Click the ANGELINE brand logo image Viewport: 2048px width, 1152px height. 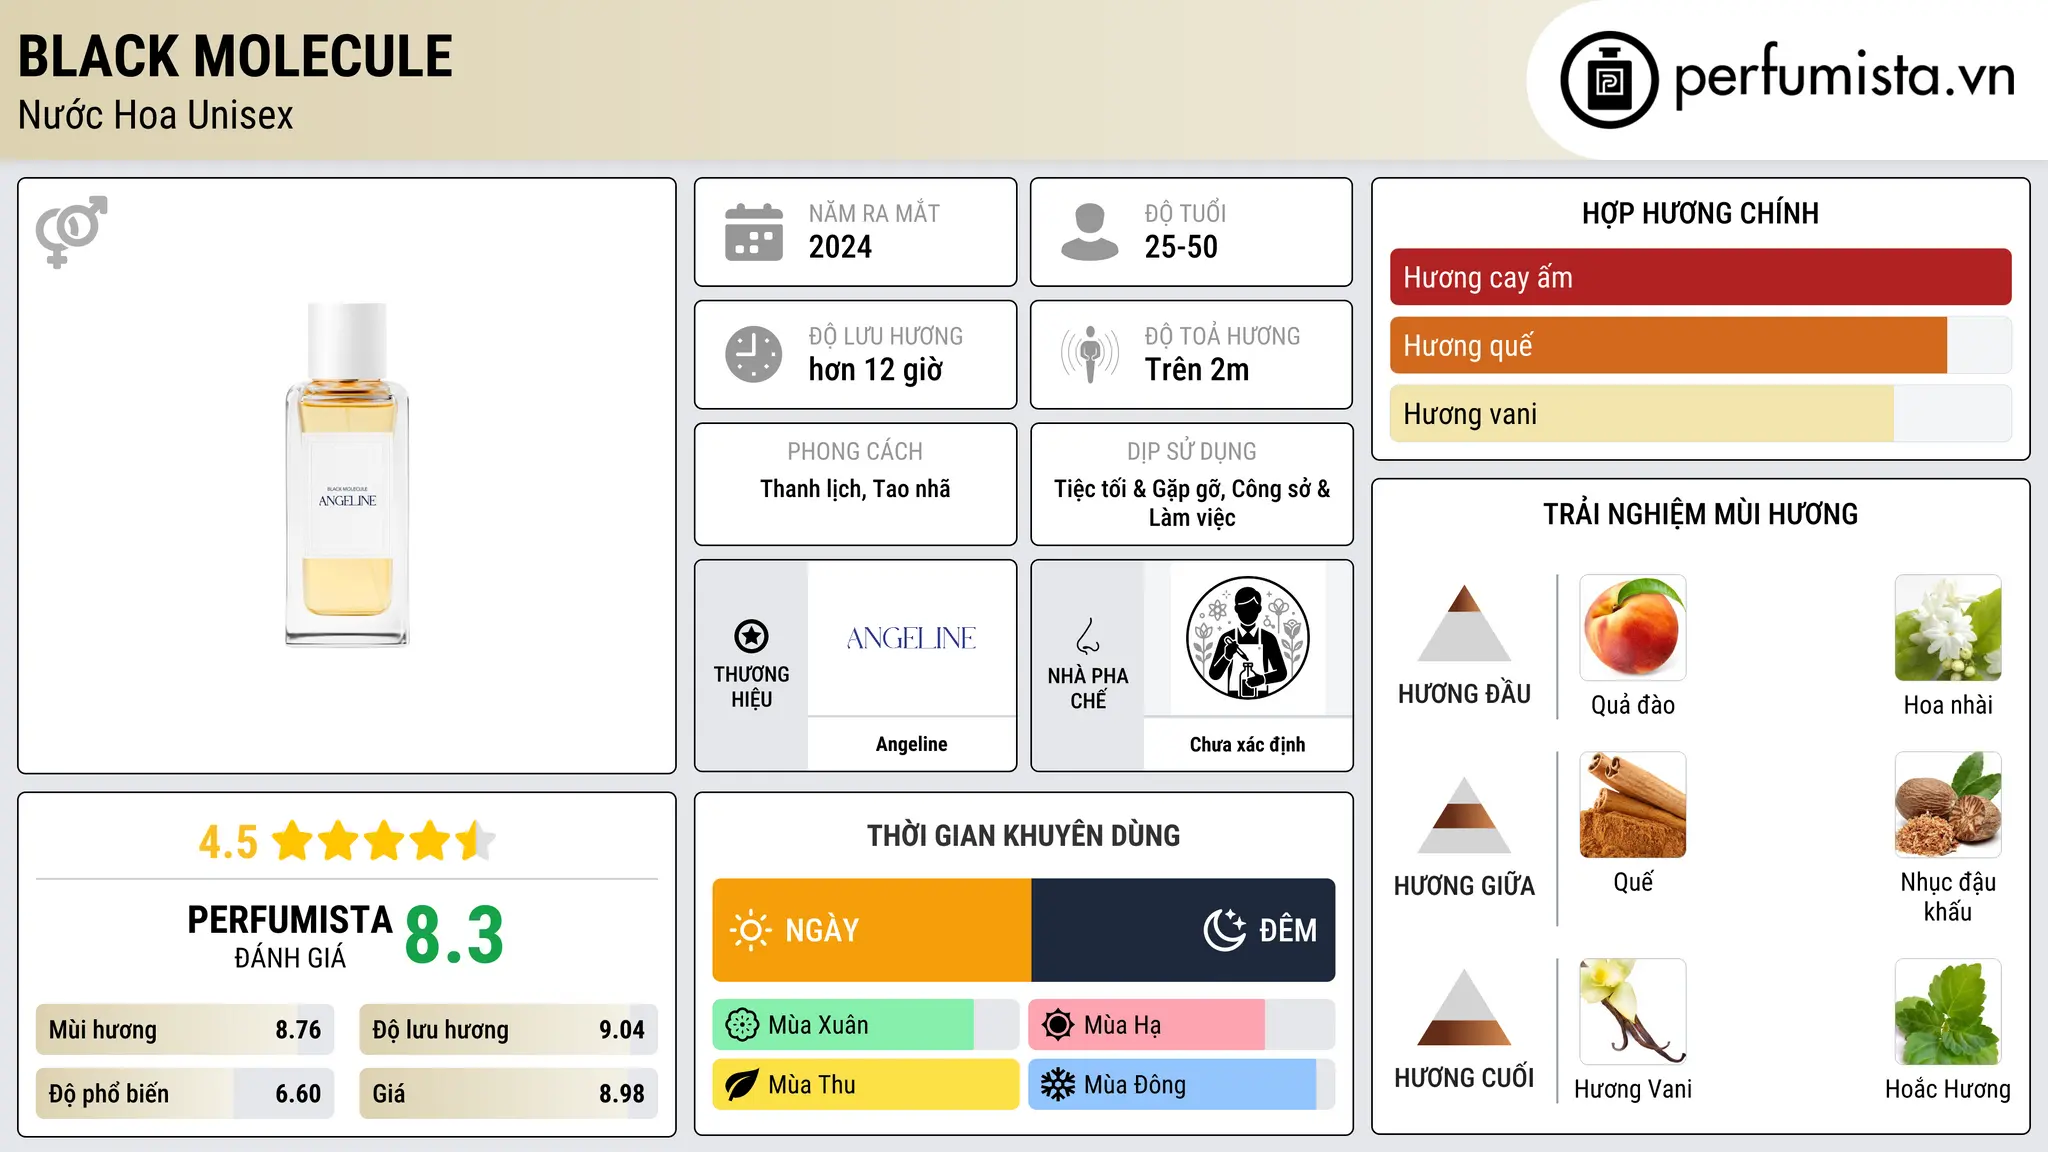pos(911,638)
